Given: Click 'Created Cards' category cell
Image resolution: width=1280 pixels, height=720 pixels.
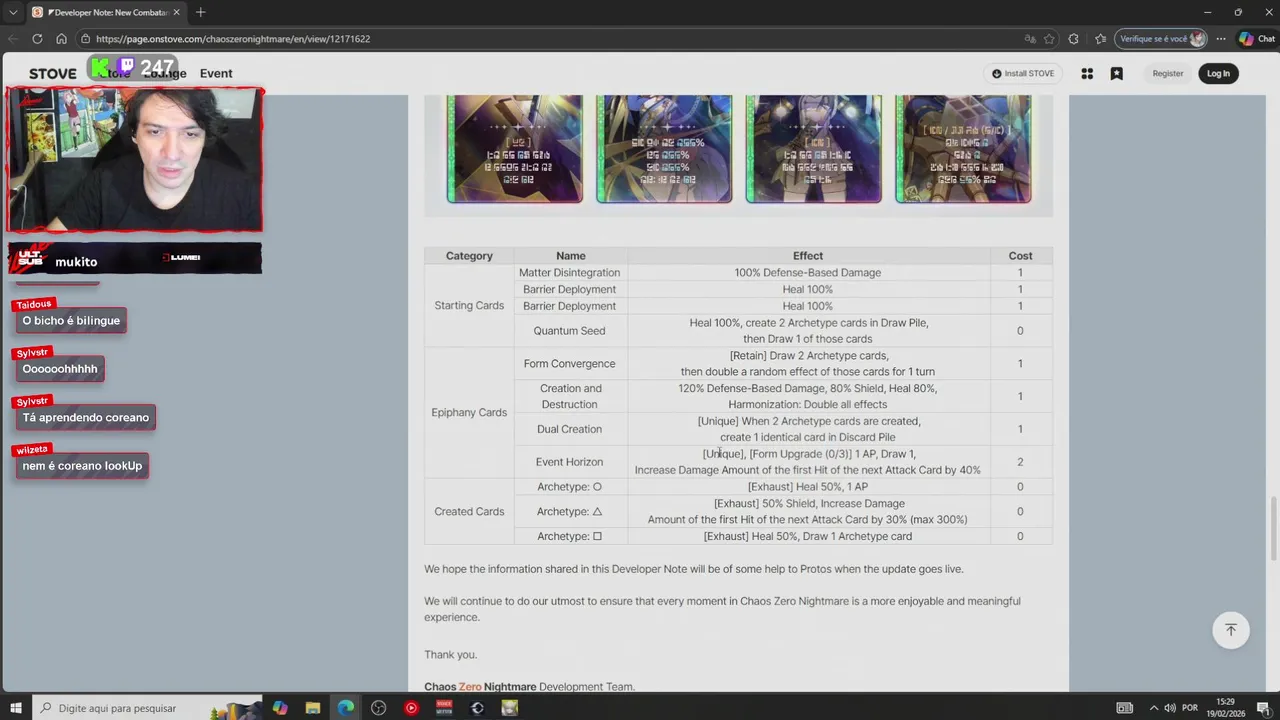Looking at the screenshot, I should 469,511.
